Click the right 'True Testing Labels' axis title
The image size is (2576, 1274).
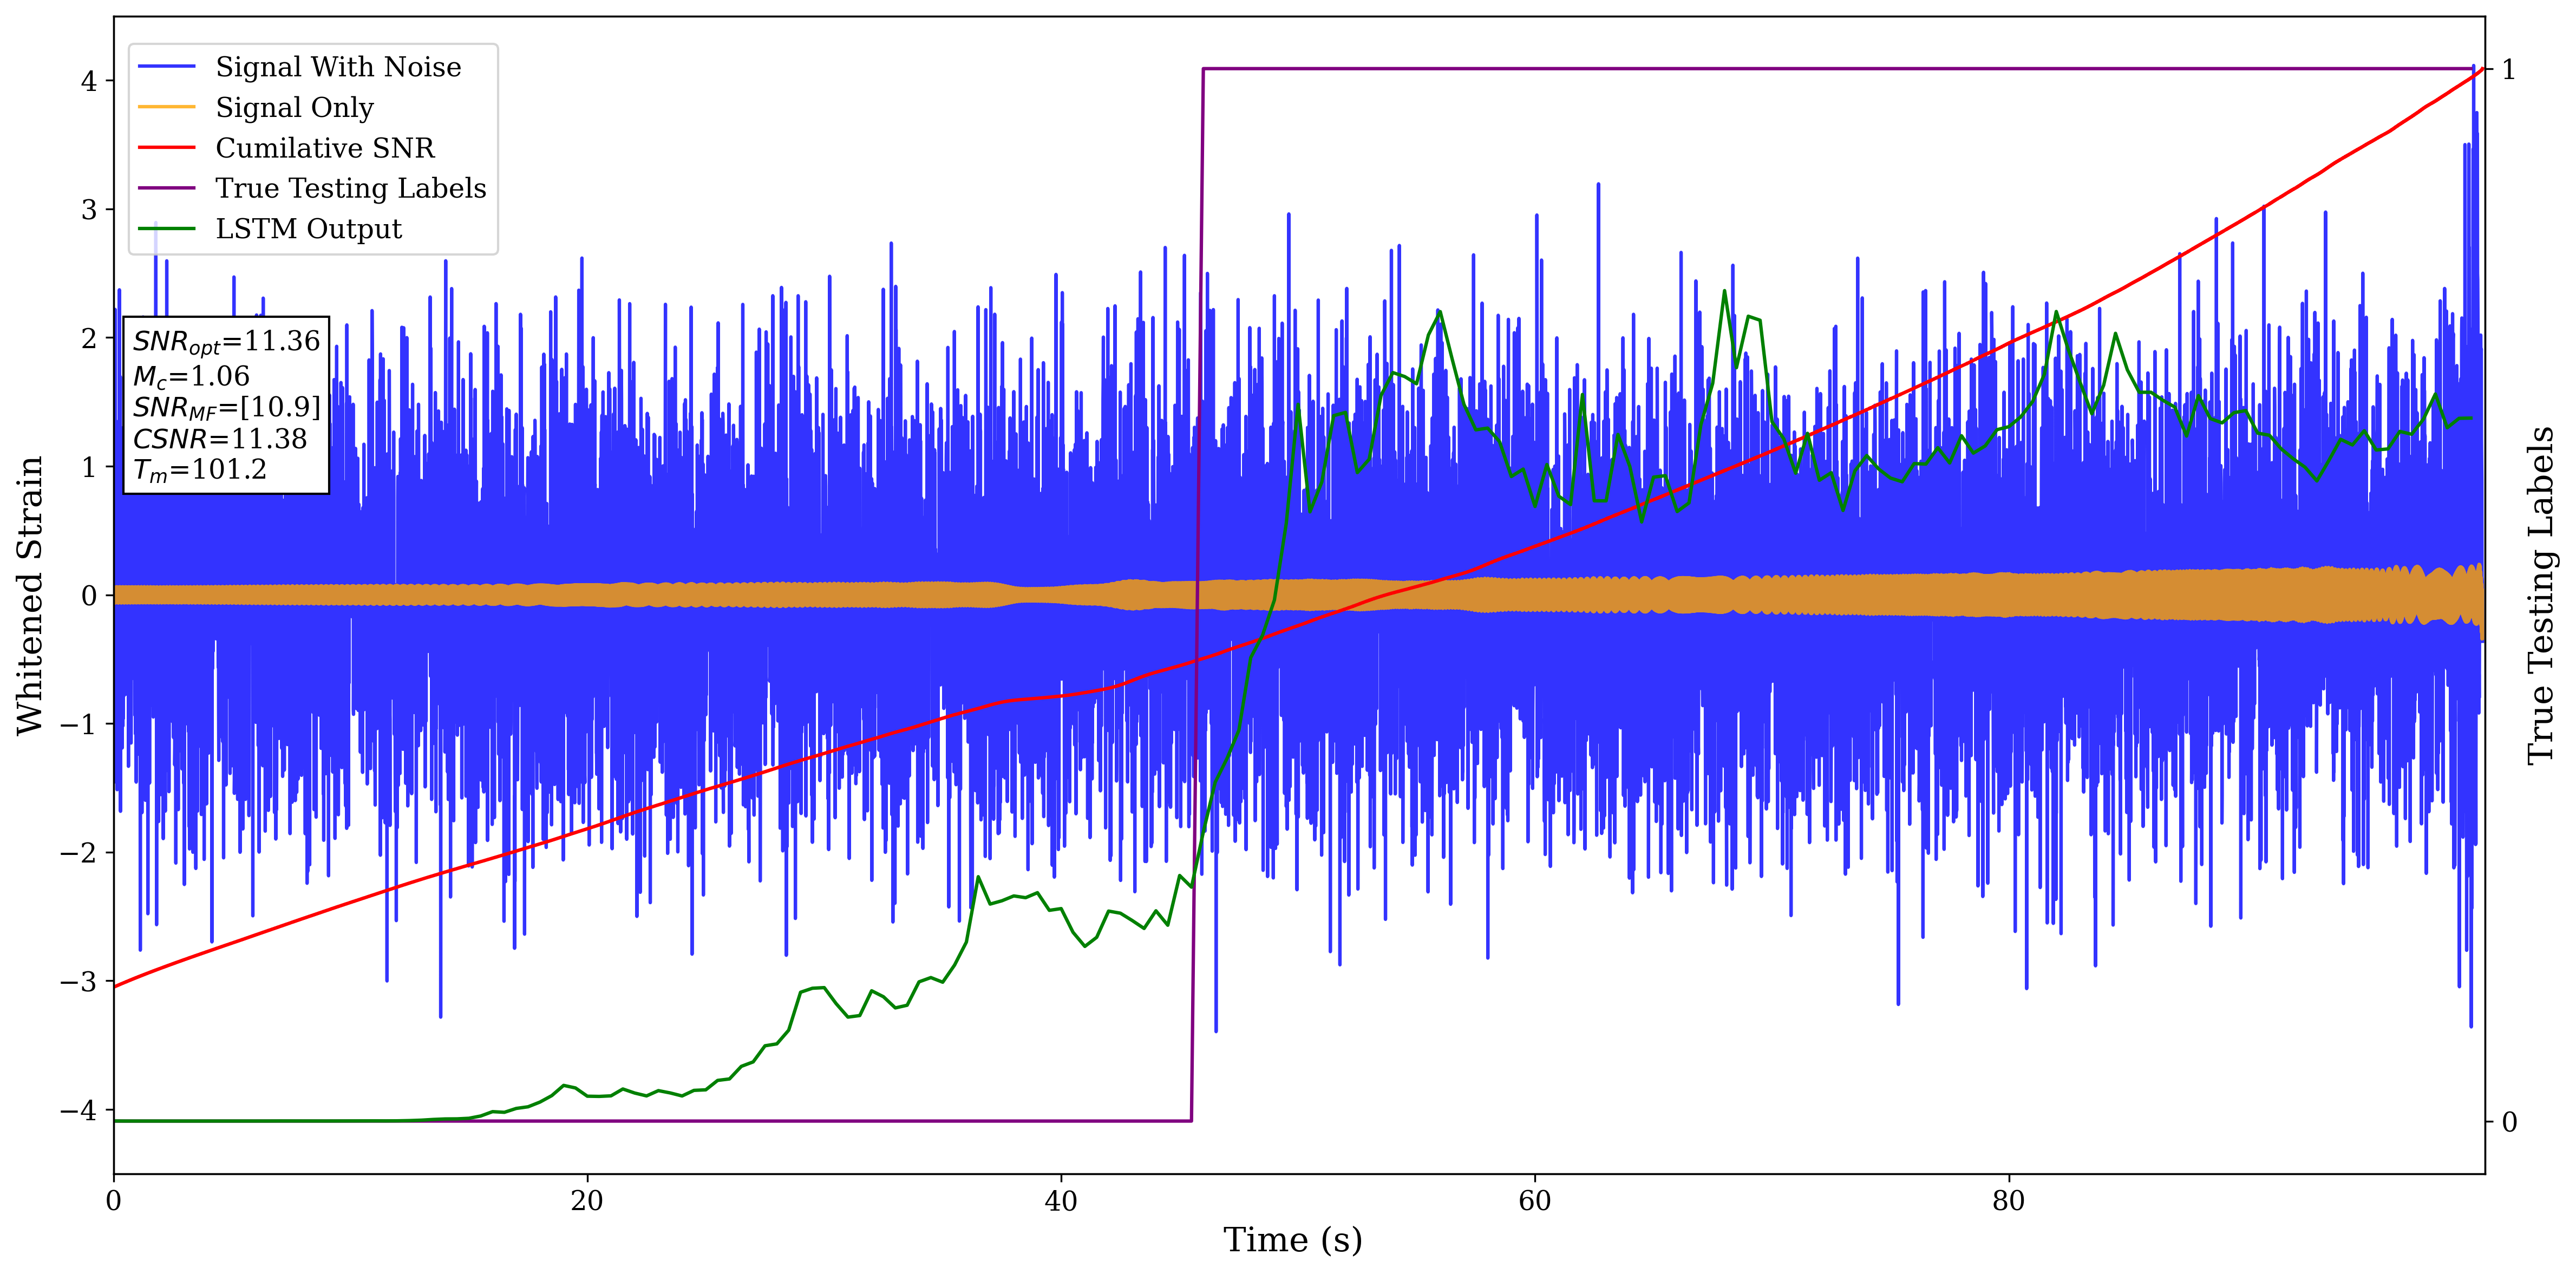pyautogui.click(x=2541, y=595)
